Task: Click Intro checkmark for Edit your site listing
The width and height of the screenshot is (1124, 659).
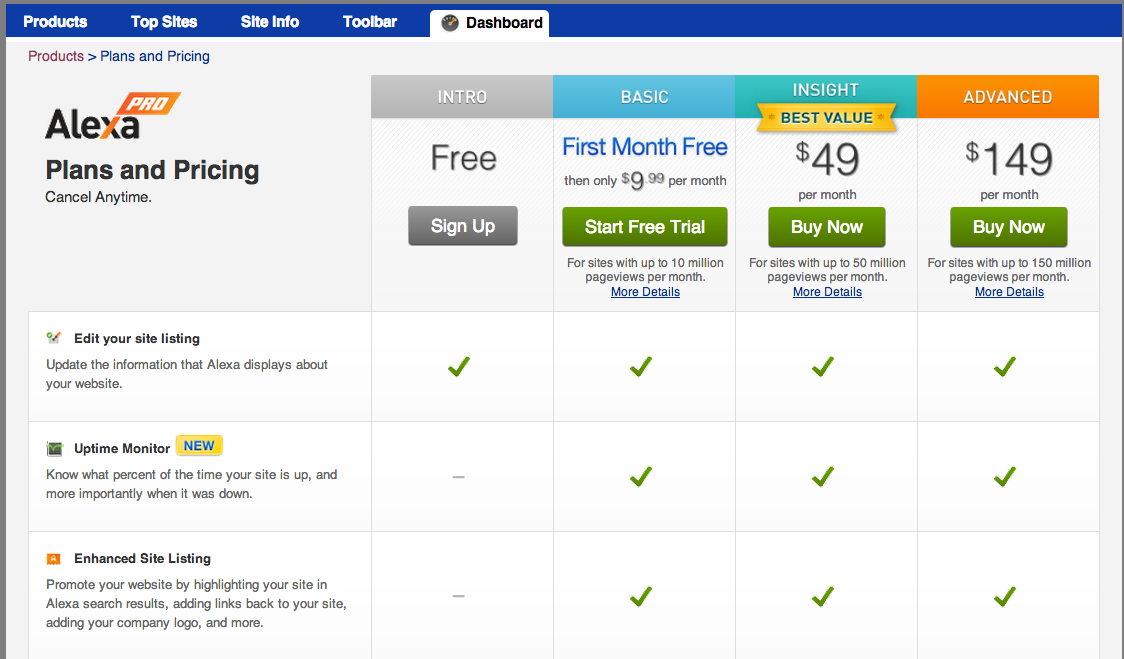Action: pos(459,366)
